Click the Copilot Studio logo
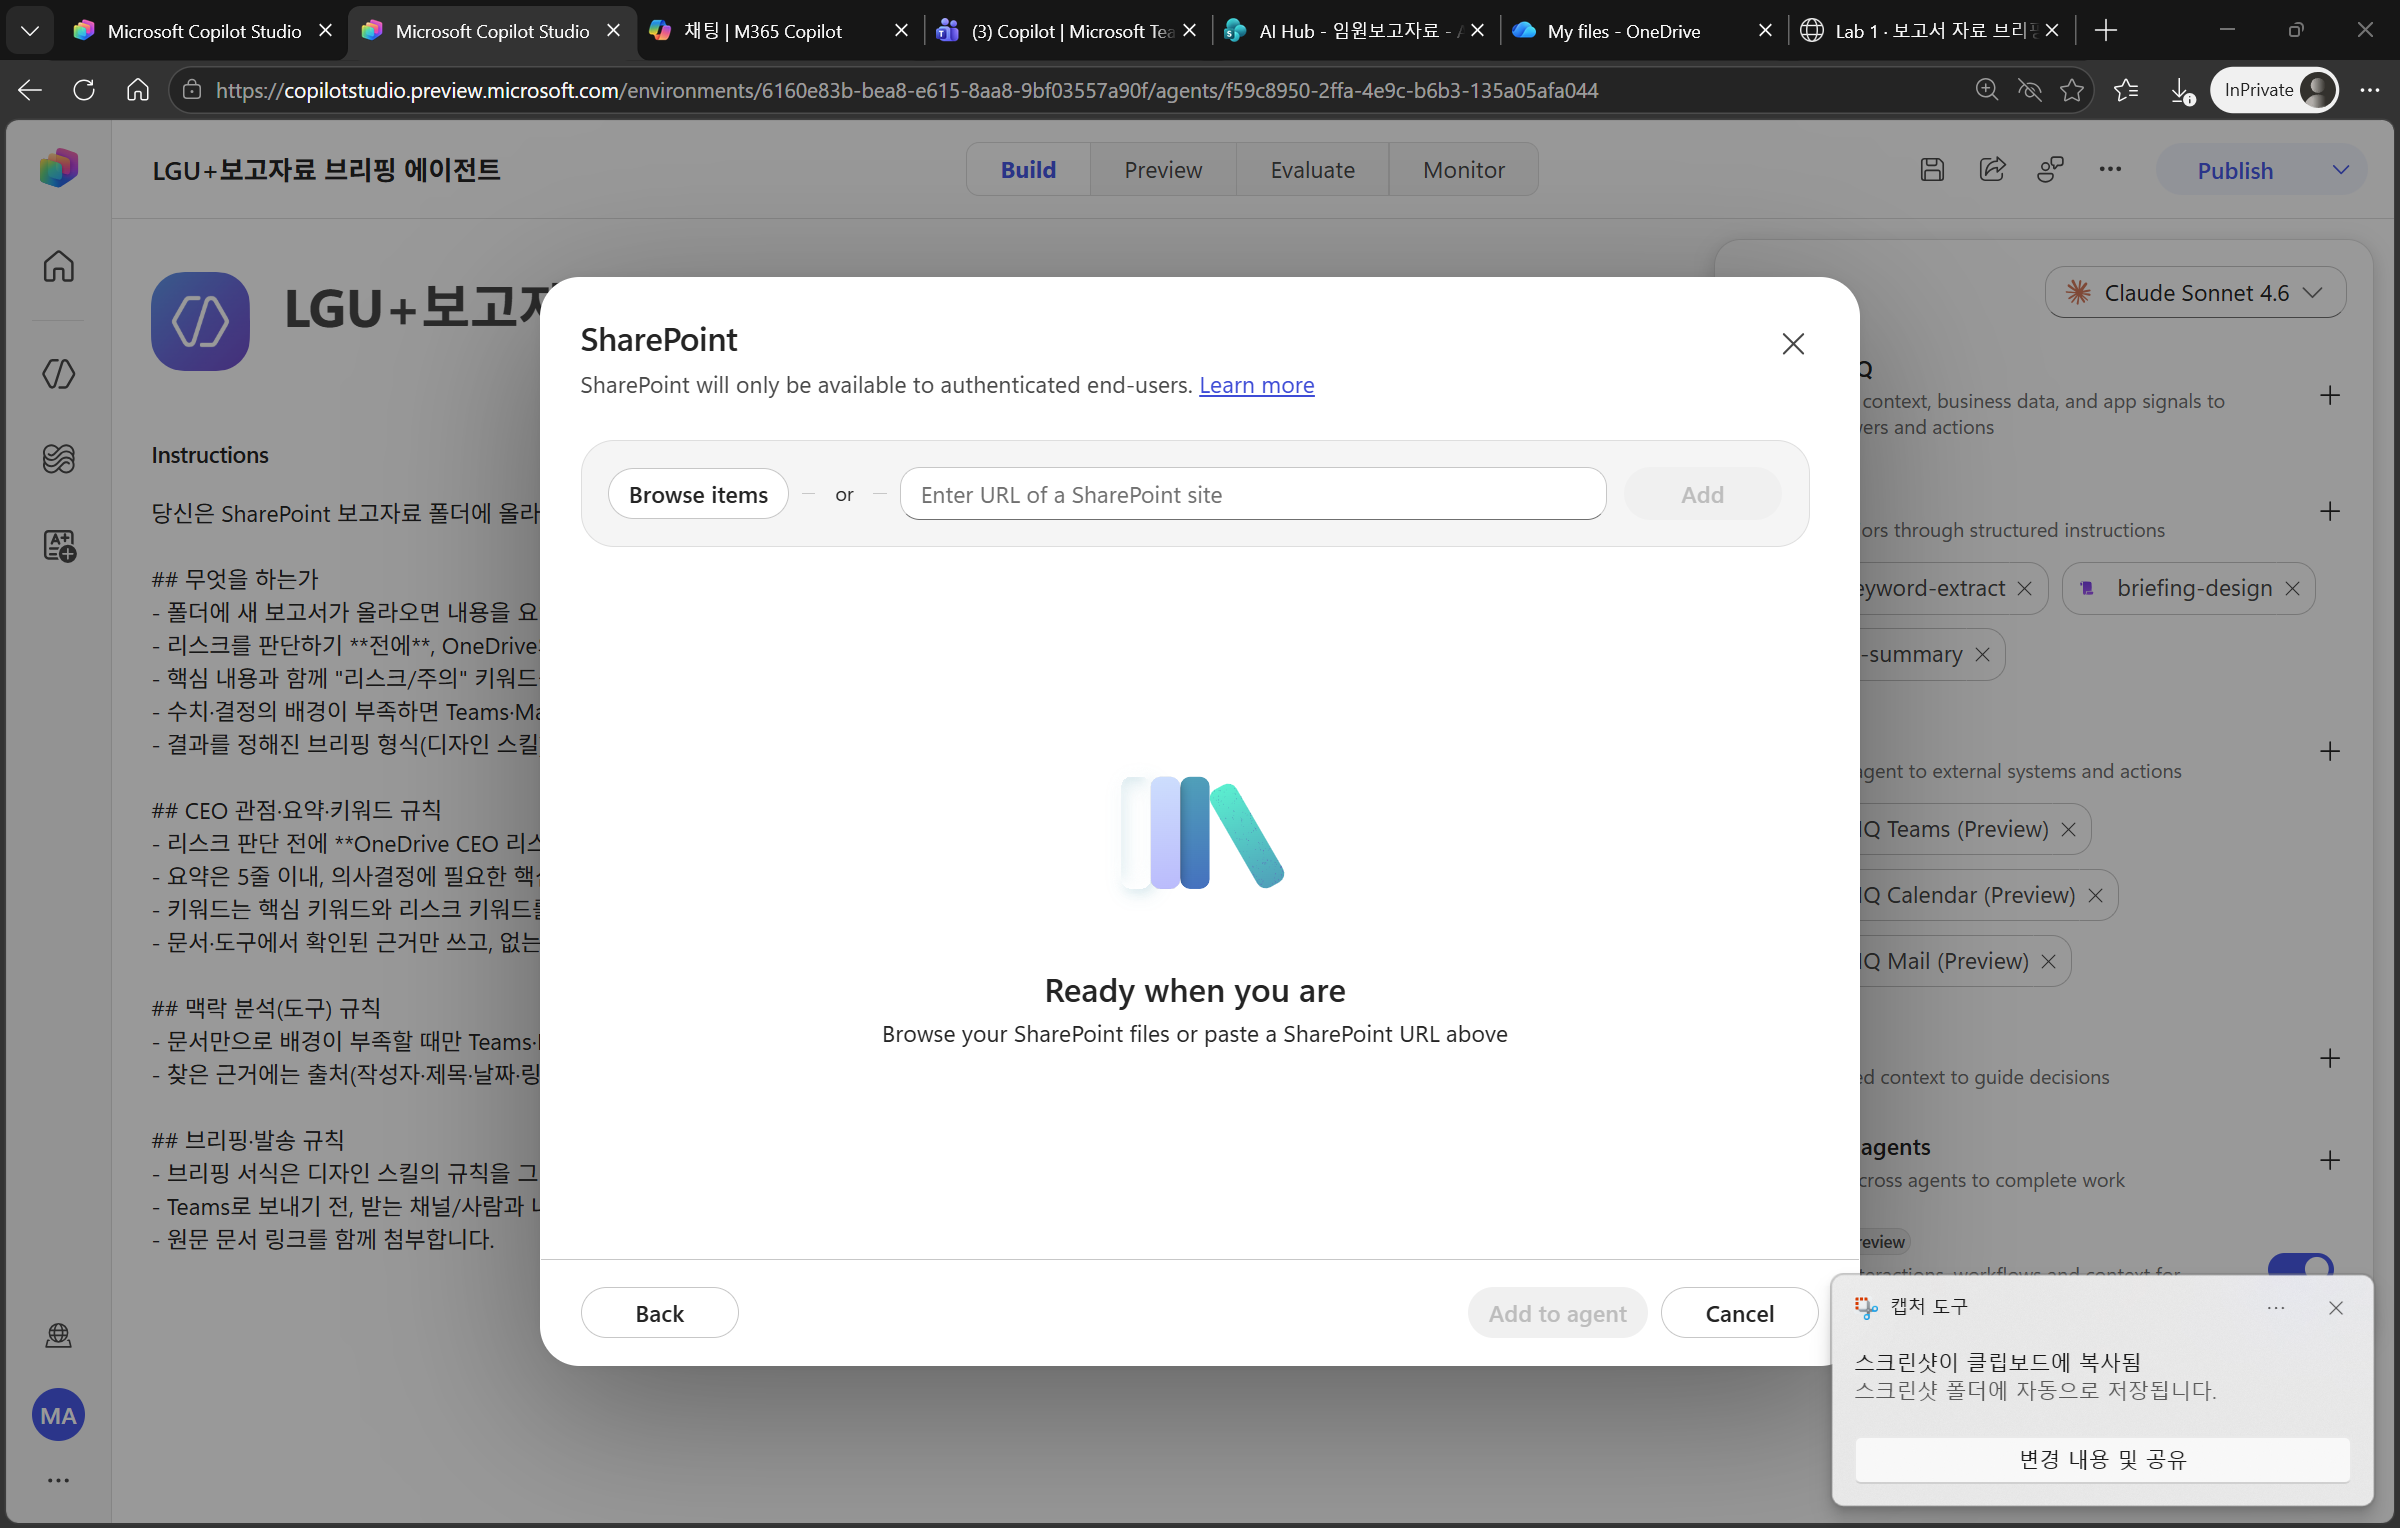 pyautogui.click(x=59, y=168)
